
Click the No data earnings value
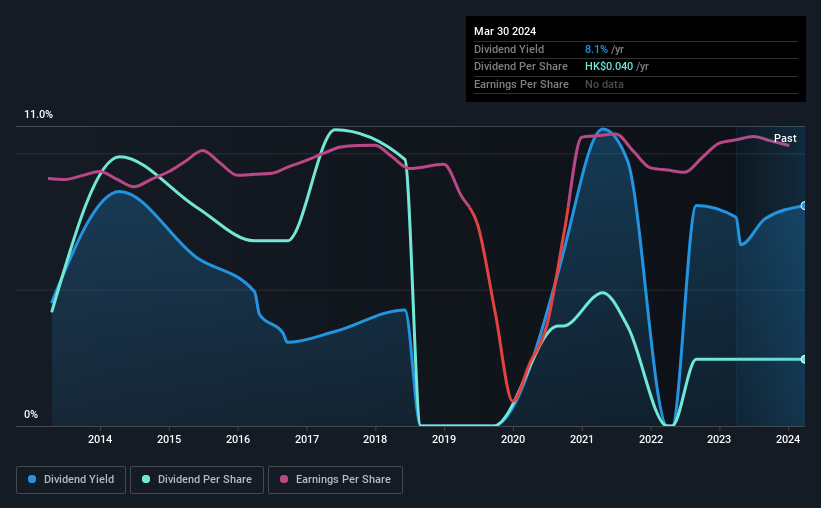coord(604,84)
